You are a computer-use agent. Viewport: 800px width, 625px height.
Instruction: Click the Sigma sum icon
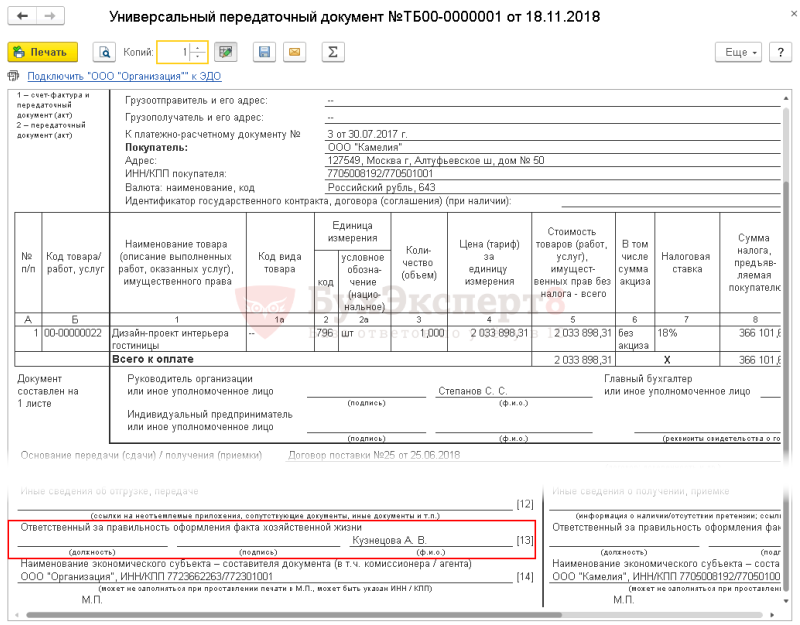click(333, 52)
